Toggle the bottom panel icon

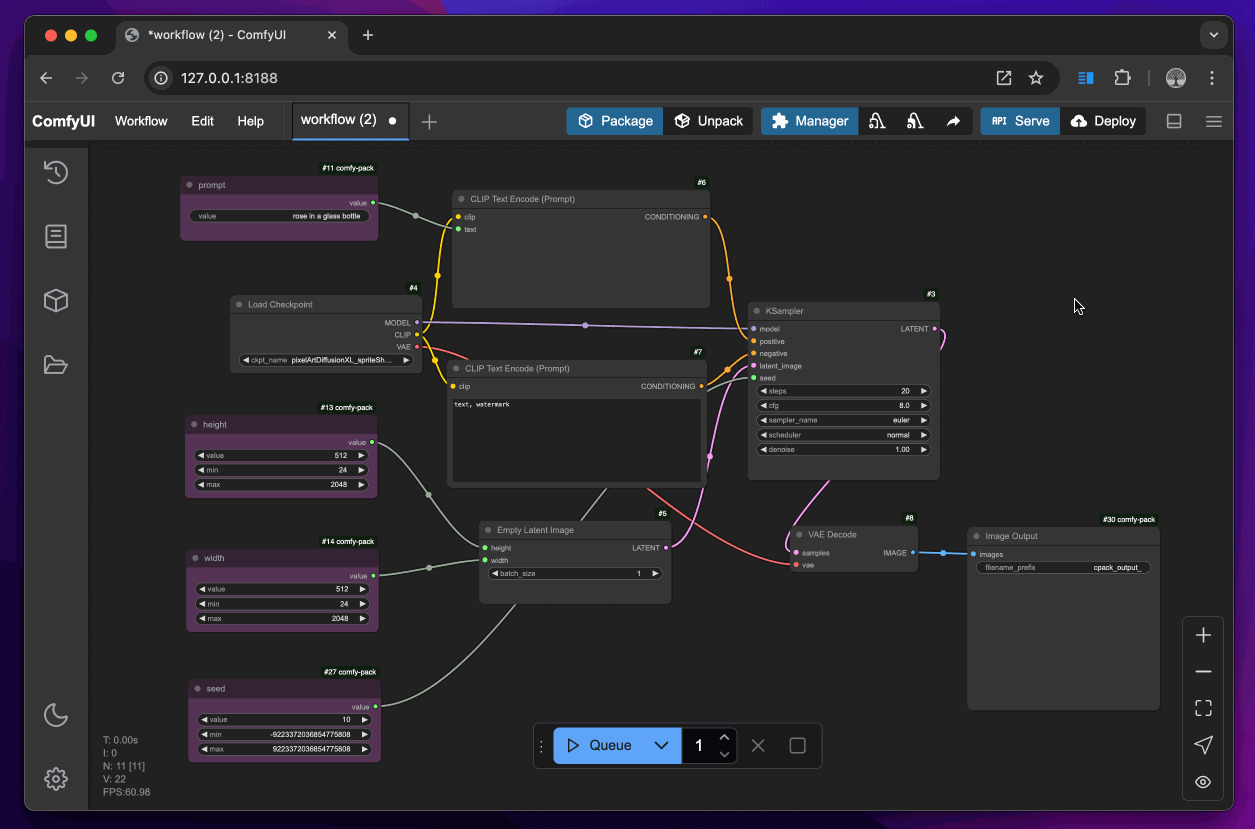[1174, 121]
